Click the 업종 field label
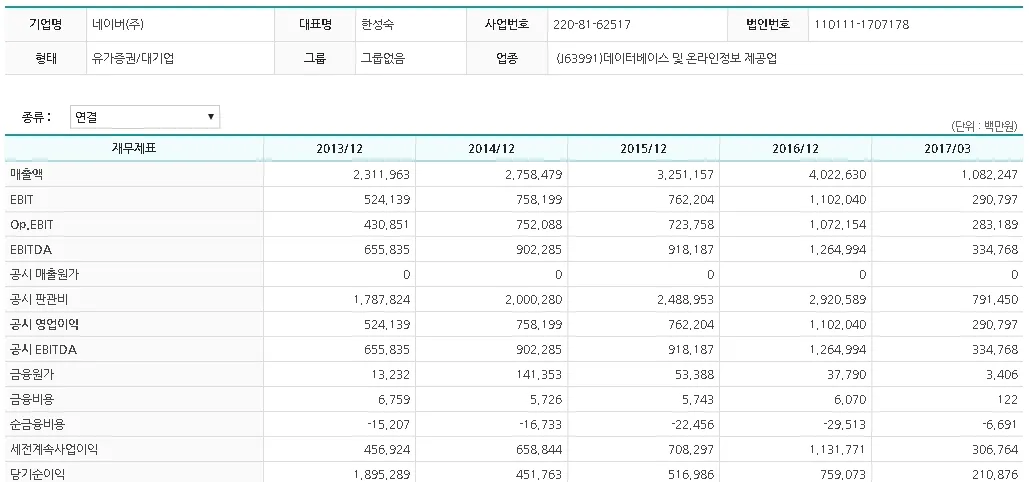 [x=507, y=58]
